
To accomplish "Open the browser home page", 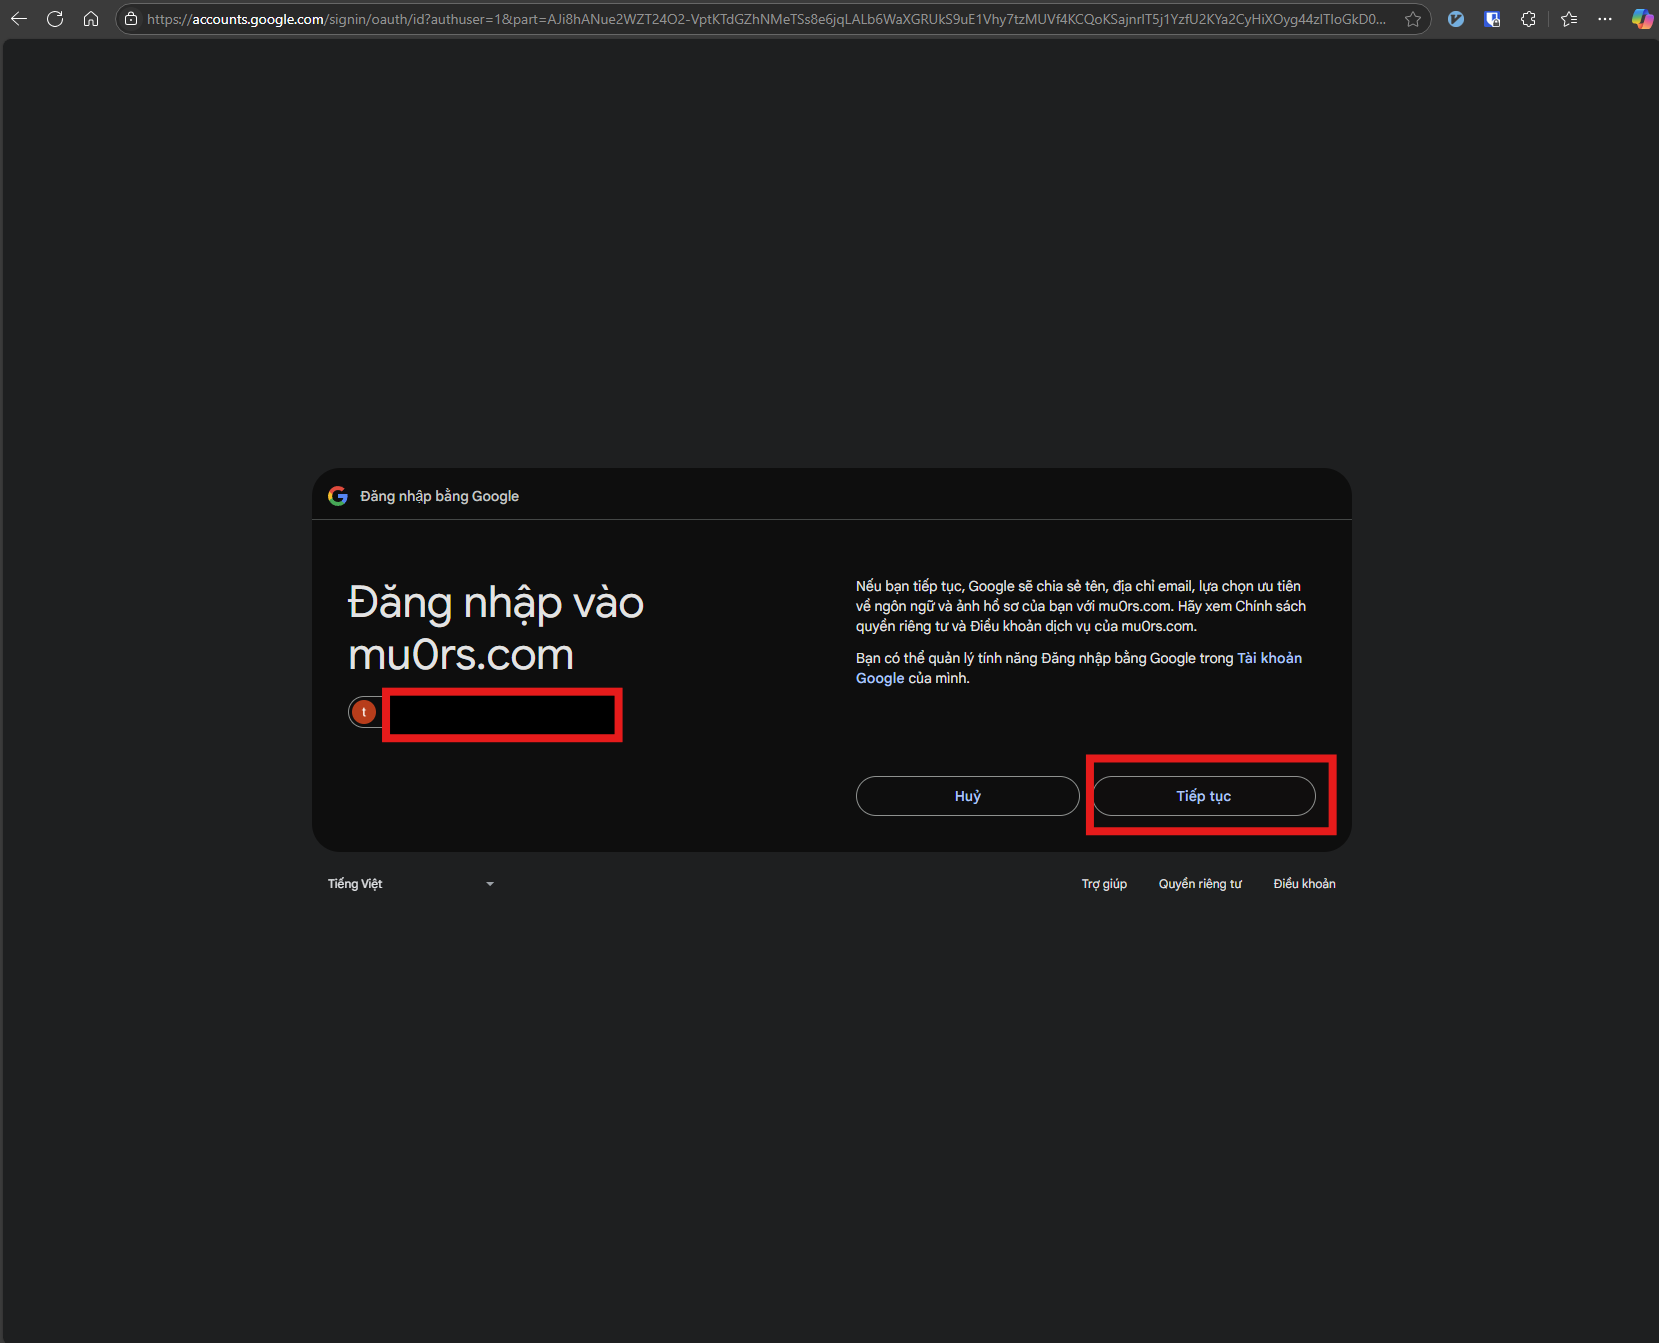I will click(91, 19).
